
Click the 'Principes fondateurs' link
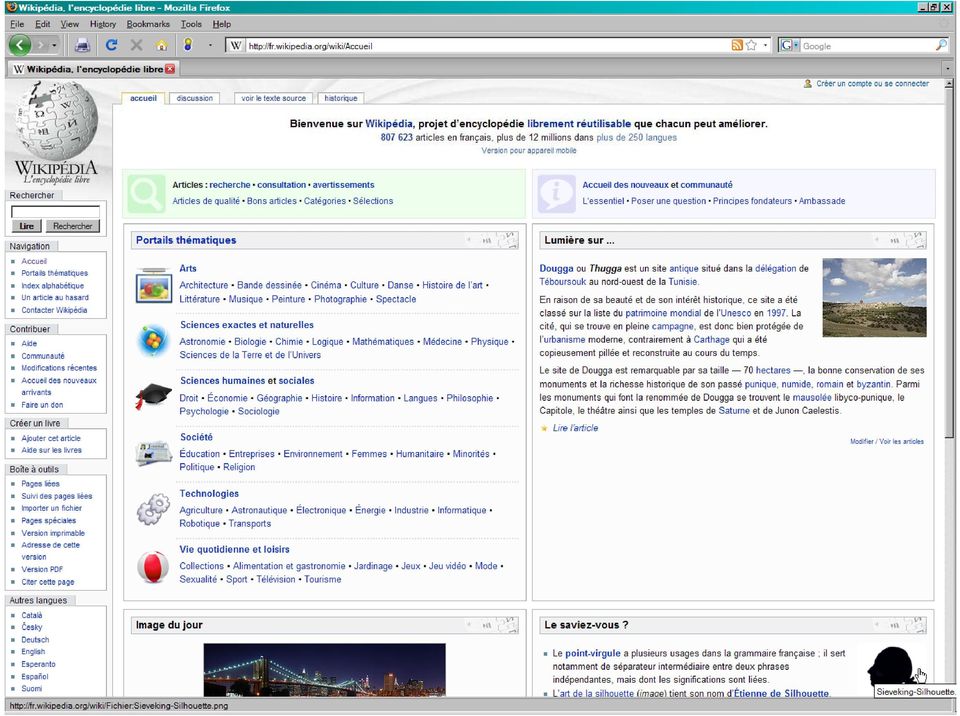click(752, 201)
